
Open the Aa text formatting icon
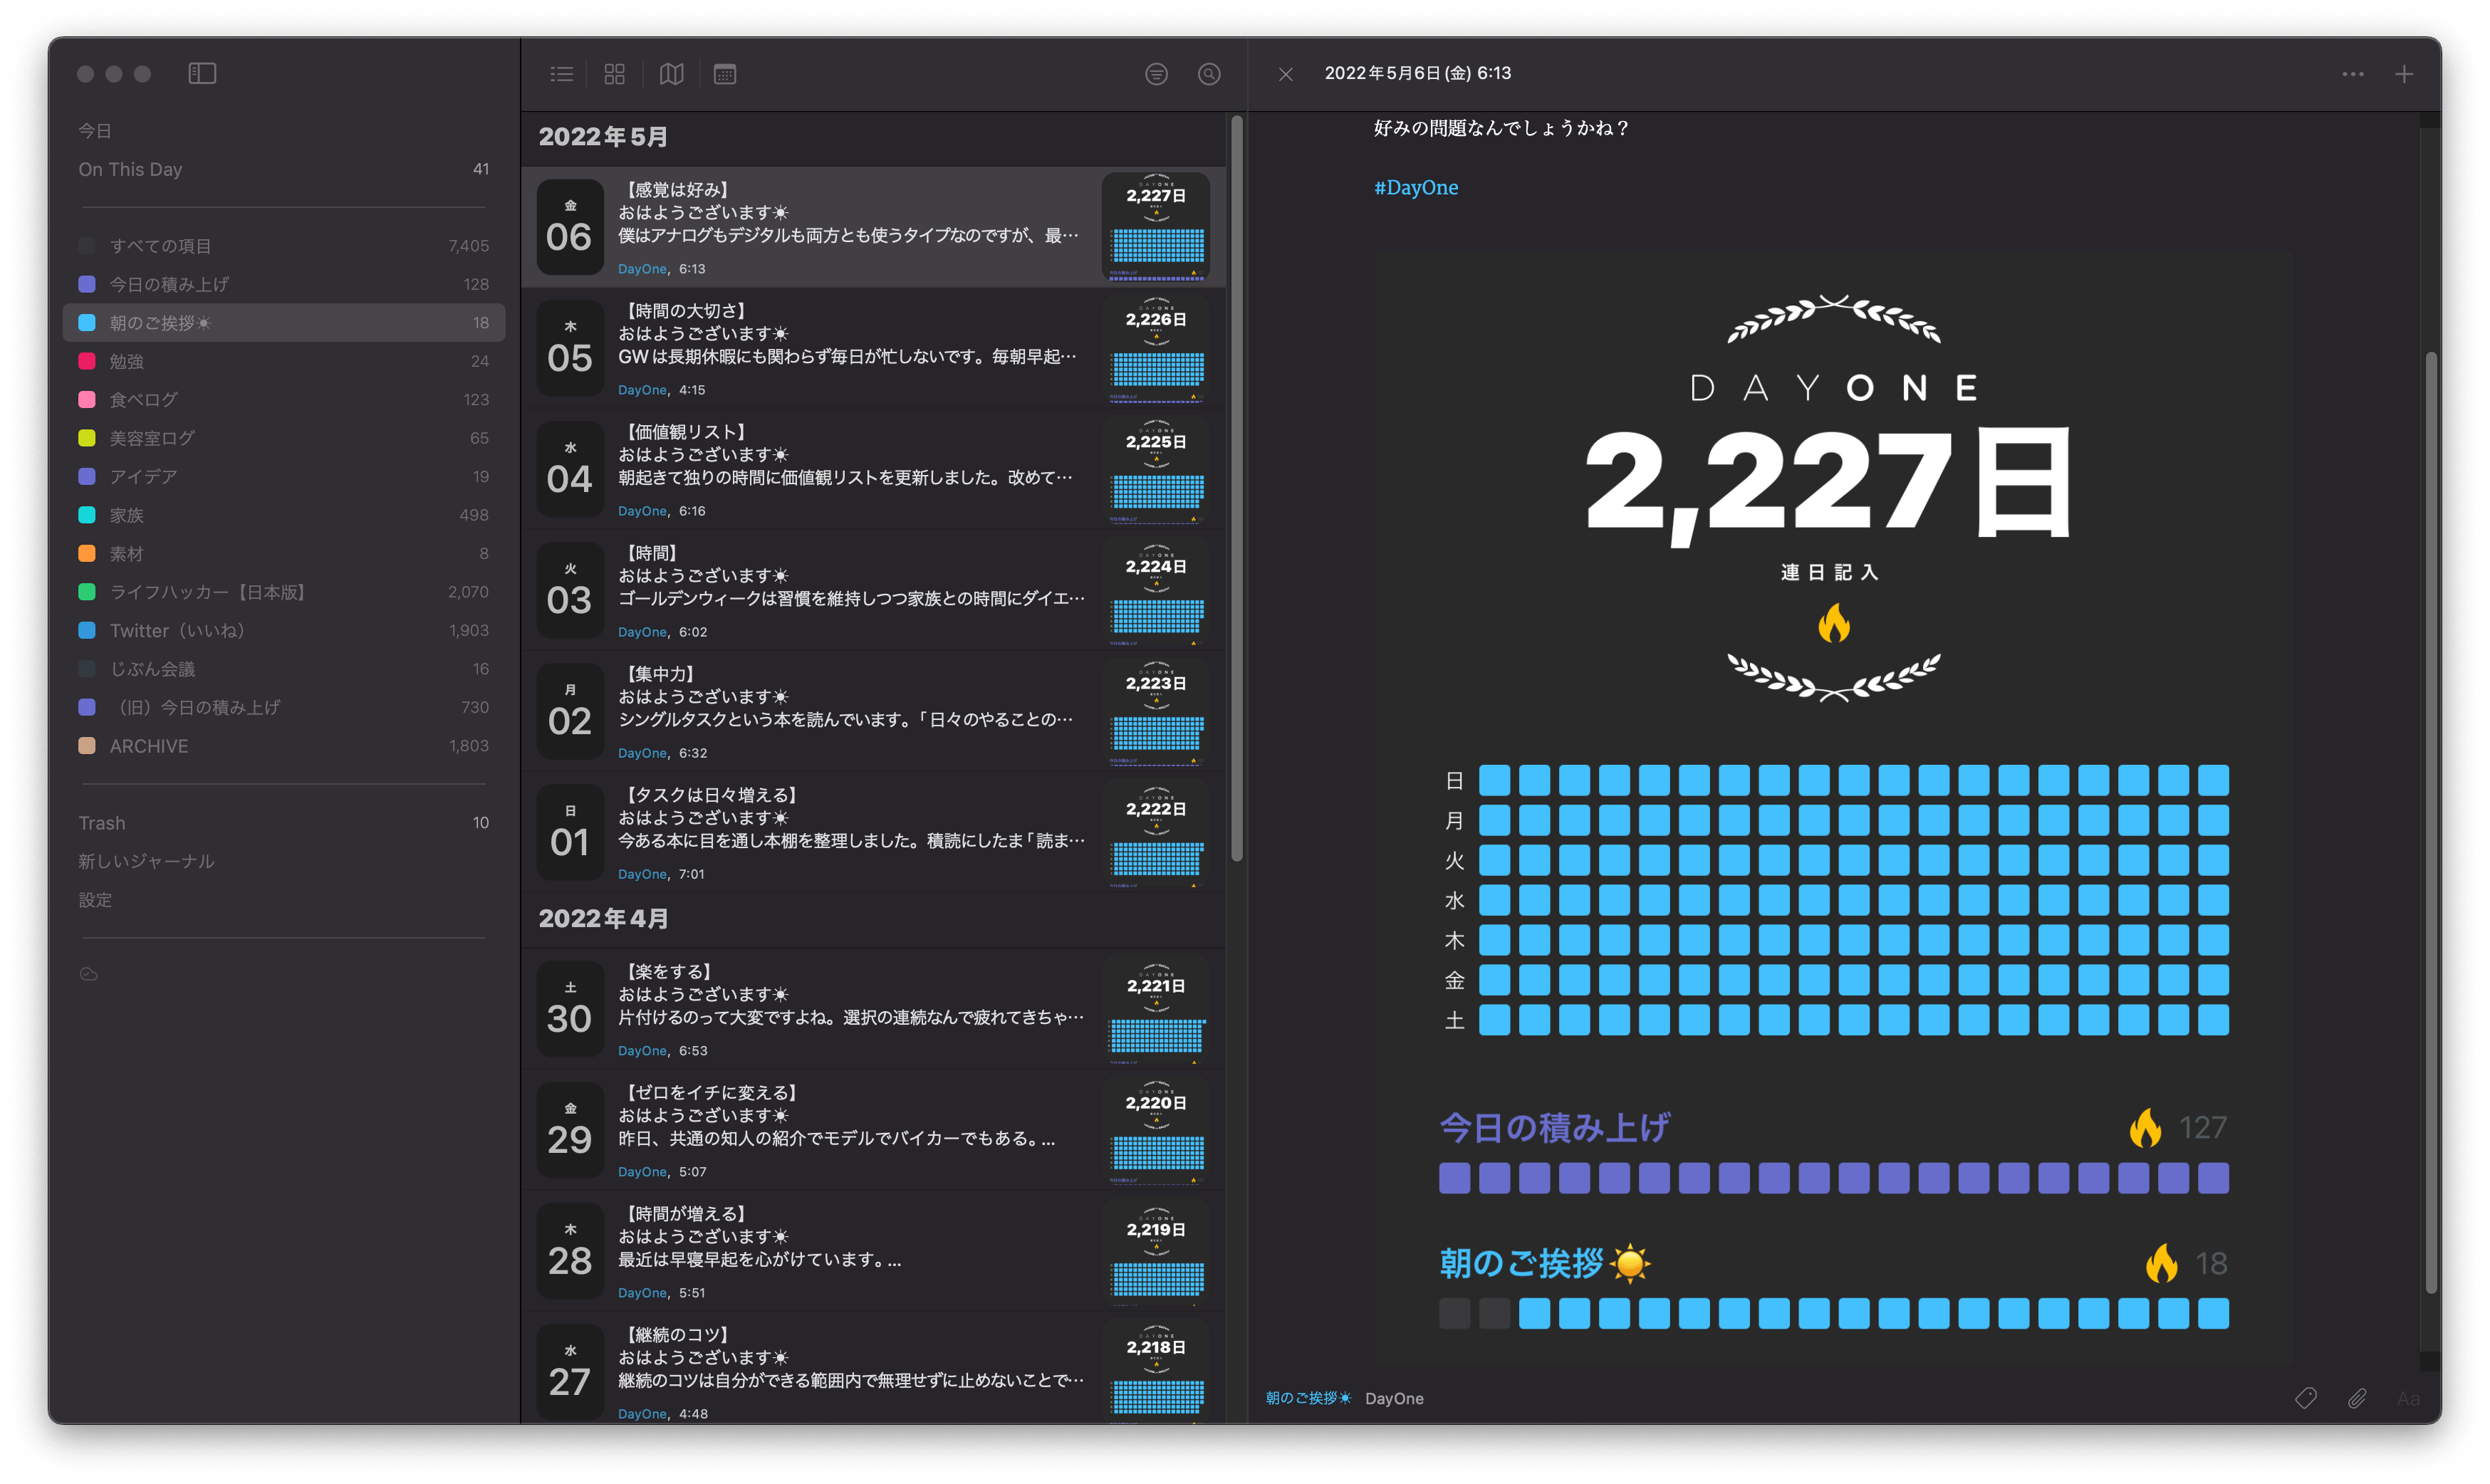coord(2408,1398)
